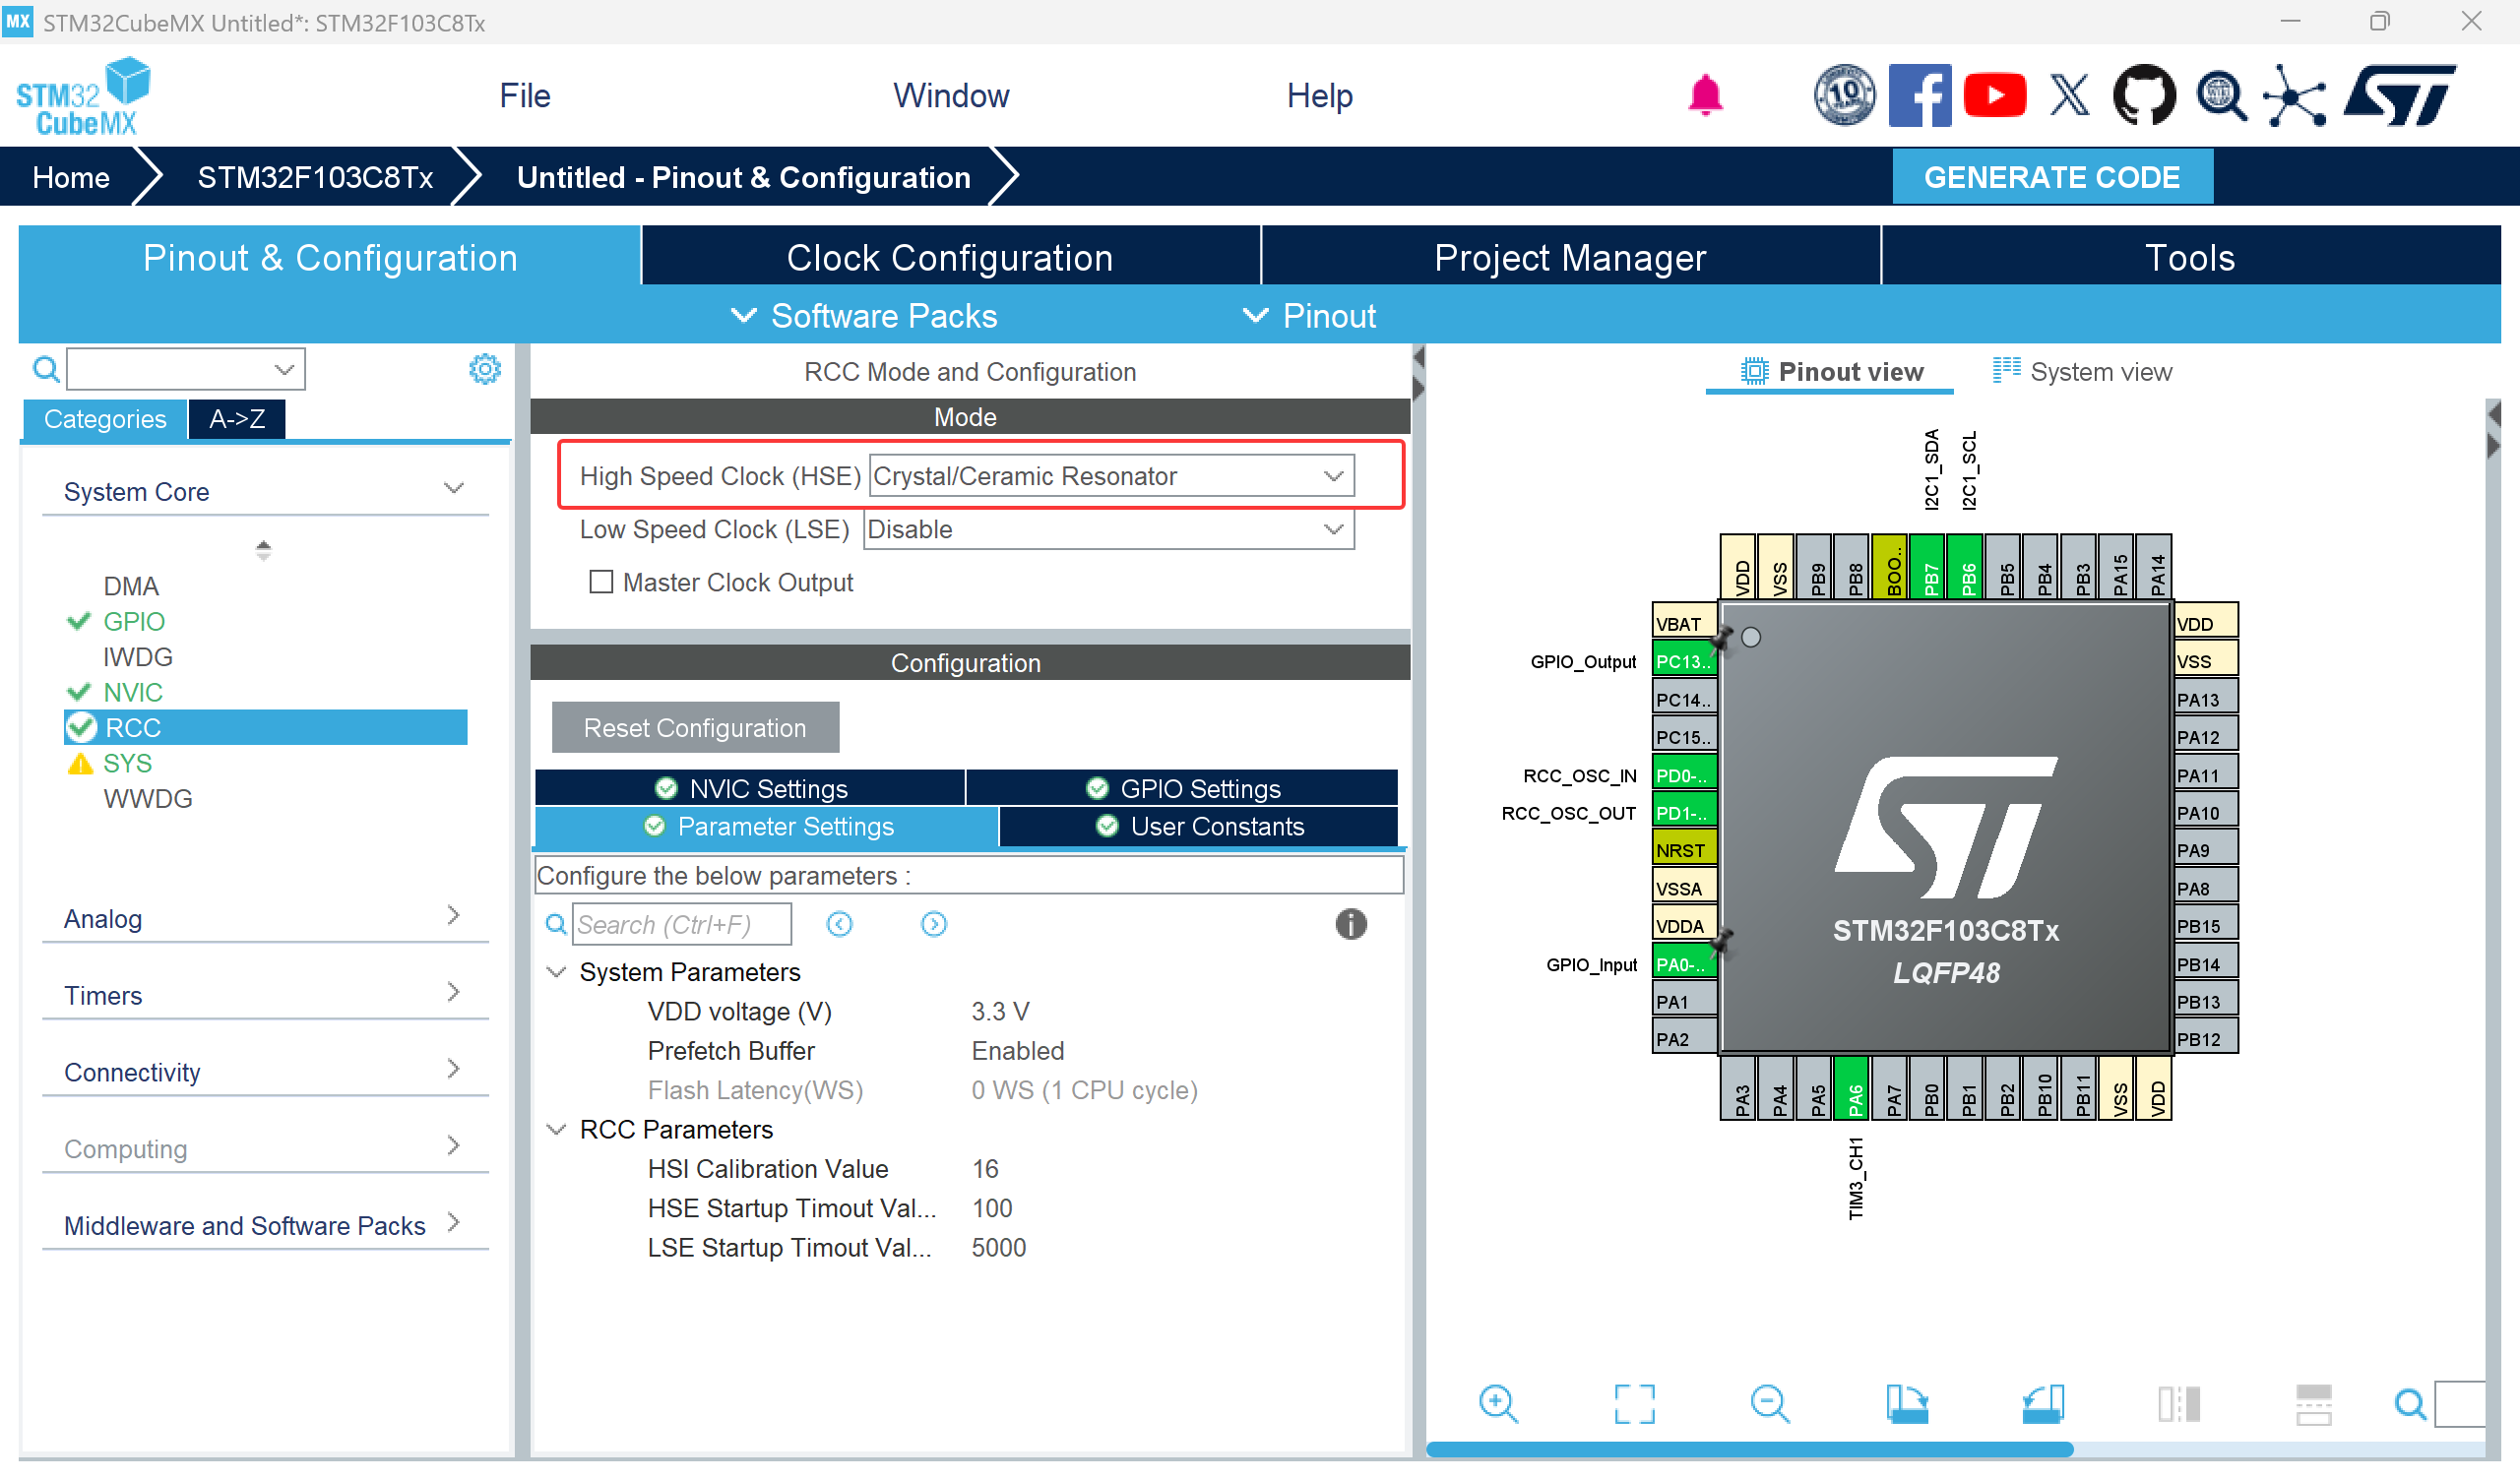The width and height of the screenshot is (2520, 1480).
Task: Select NVIC in System Core list
Action: point(133,692)
